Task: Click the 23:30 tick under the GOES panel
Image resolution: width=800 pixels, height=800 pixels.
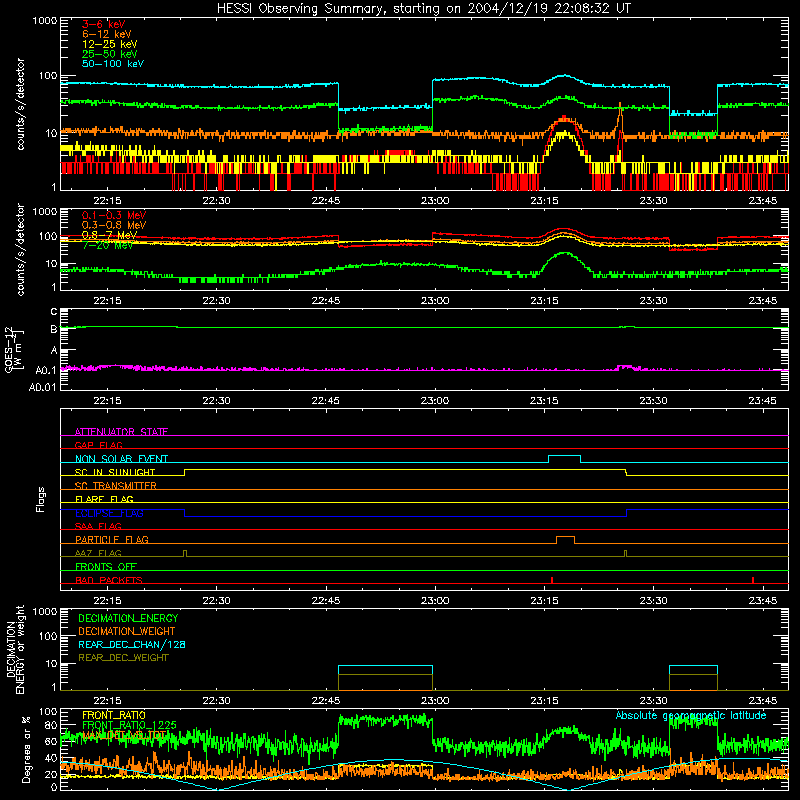Action: coord(654,401)
